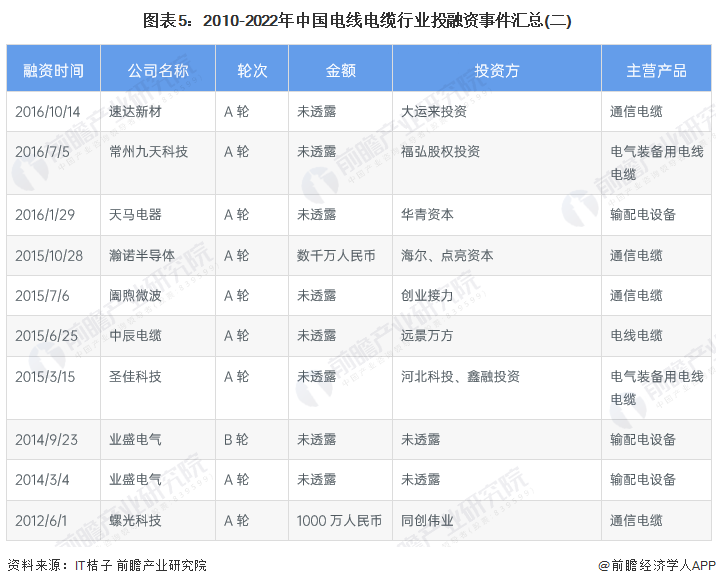The width and height of the screenshot is (716, 586).
Task: Click the 资料来源 IT桔子 source text
Action: (x=107, y=565)
